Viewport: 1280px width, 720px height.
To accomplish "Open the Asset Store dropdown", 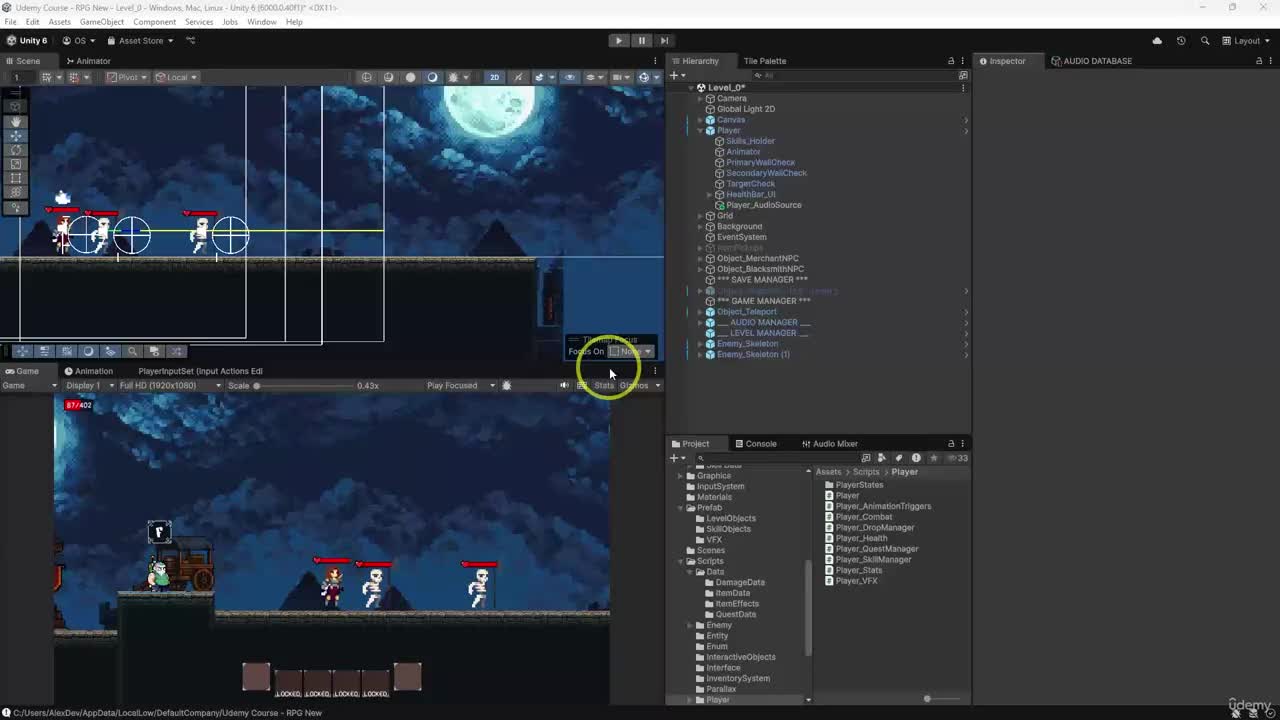I will (140, 41).
